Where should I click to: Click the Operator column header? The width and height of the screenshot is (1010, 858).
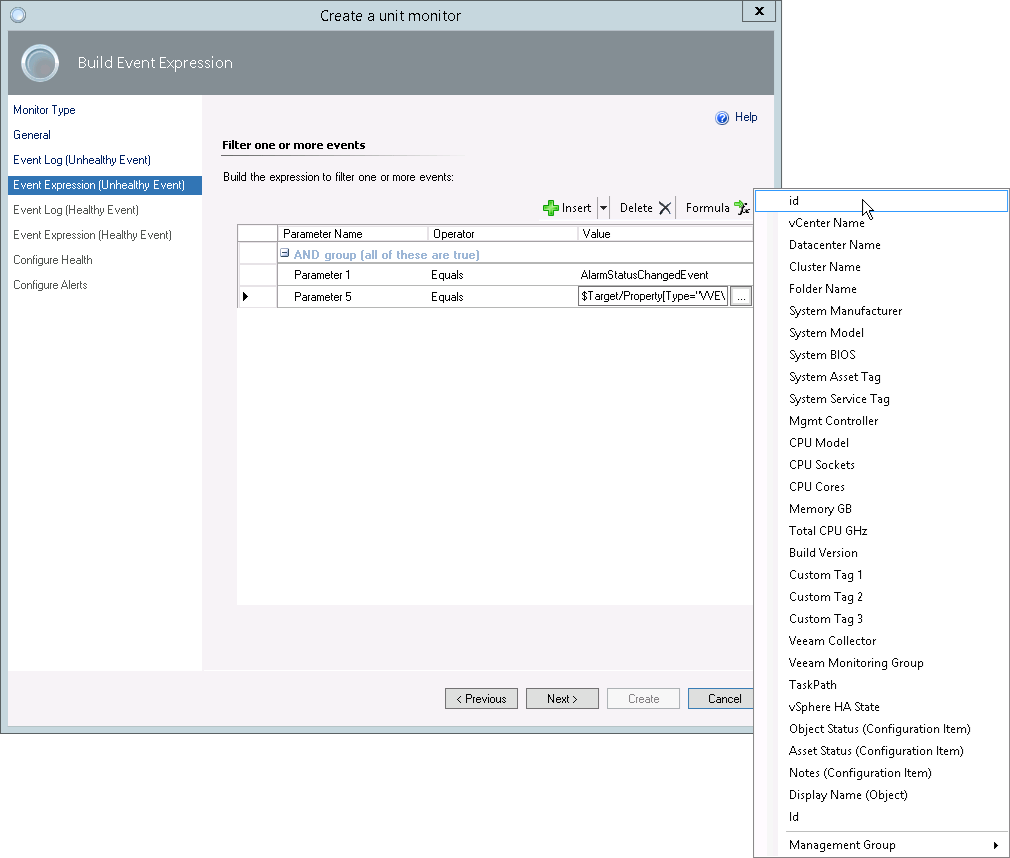pyautogui.click(x=502, y=234)
